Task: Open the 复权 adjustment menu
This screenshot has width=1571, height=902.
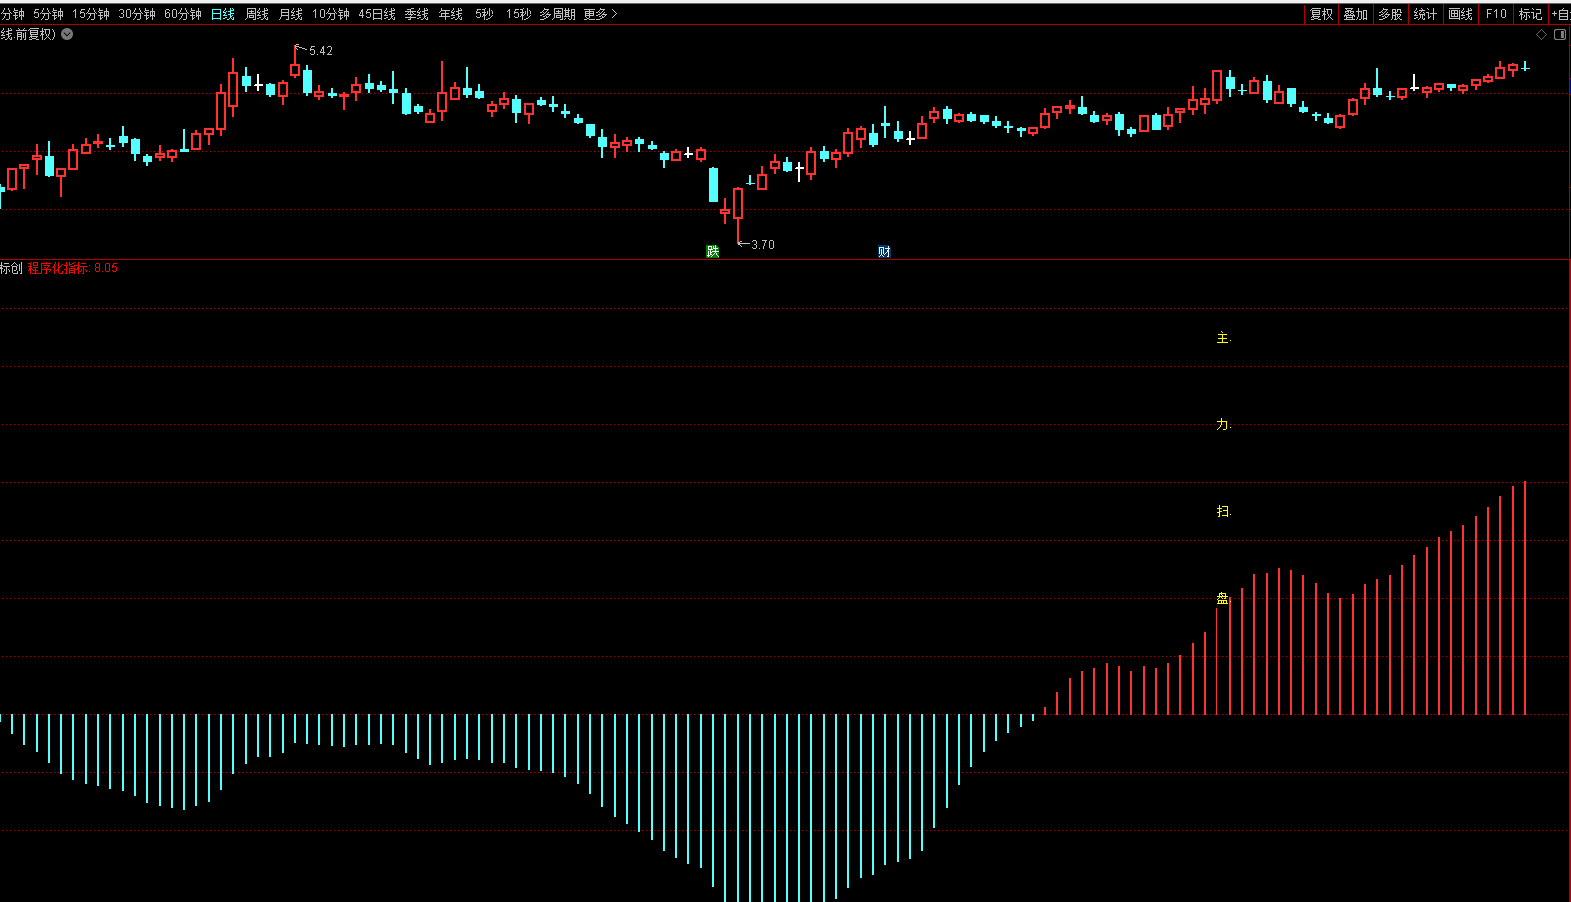Action: click(1321, 14)
